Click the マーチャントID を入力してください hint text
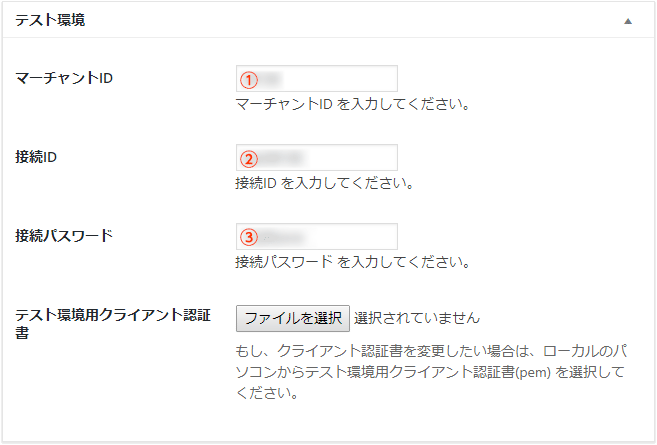The width and height of the screenshot is (657, 445). click(x=352, y=103)
